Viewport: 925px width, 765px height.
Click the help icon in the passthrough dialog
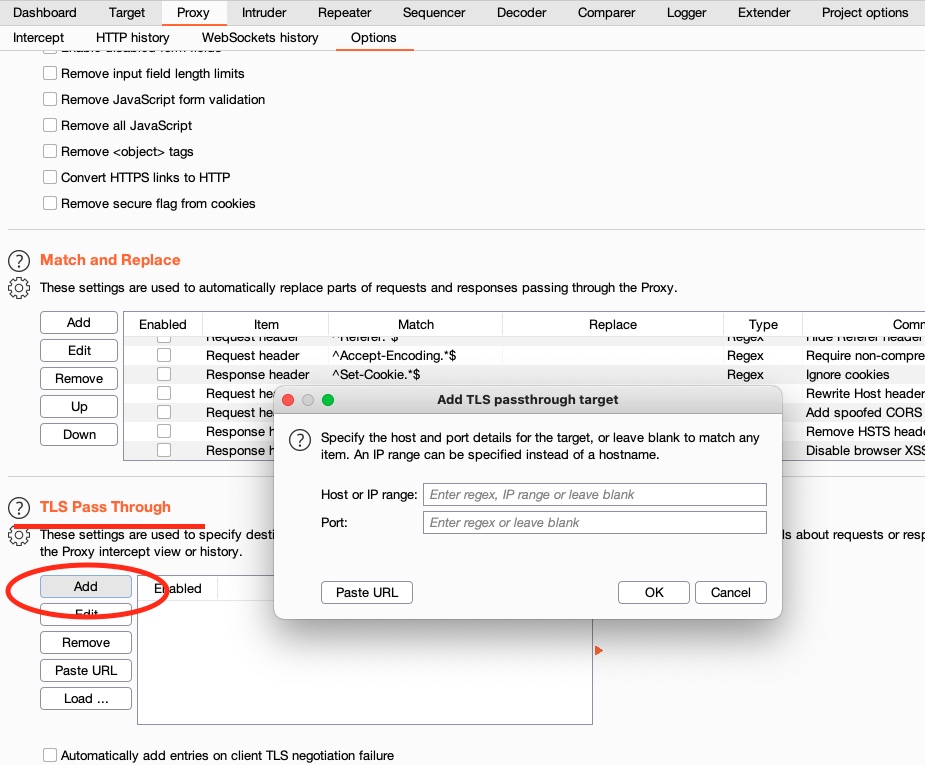pos(300,439)
